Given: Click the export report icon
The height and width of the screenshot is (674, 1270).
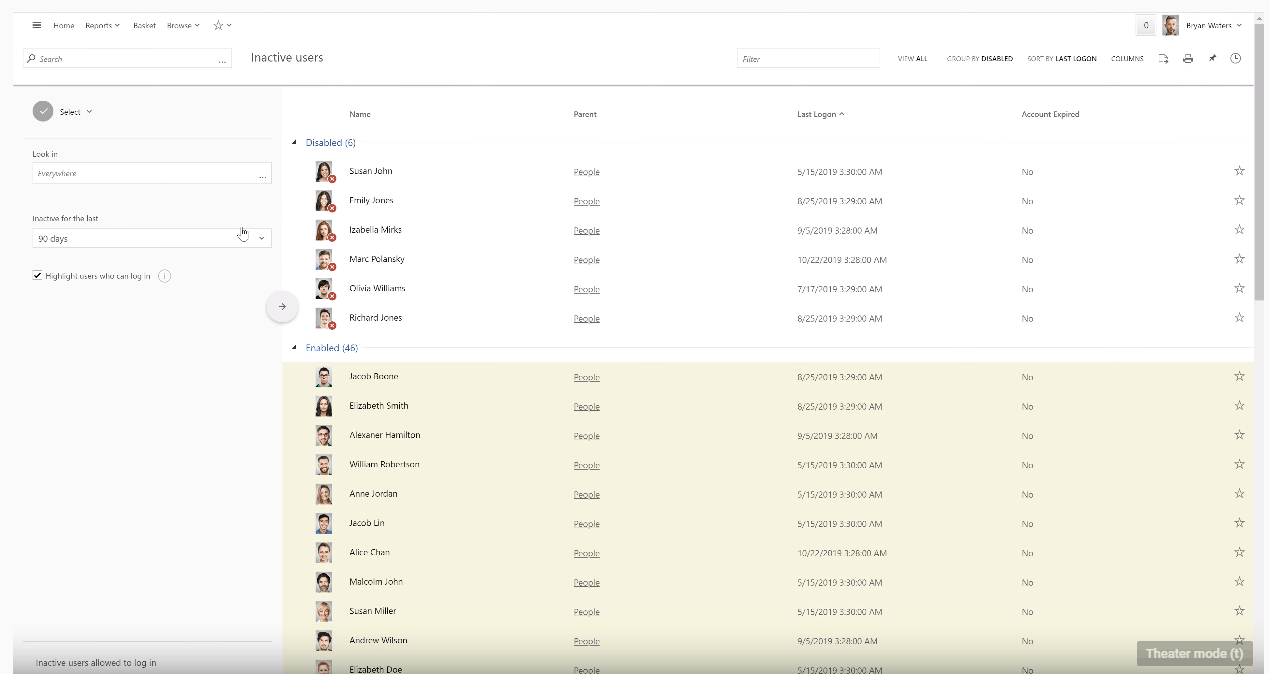Looking at the screenshot, I should click(1163, 59).
